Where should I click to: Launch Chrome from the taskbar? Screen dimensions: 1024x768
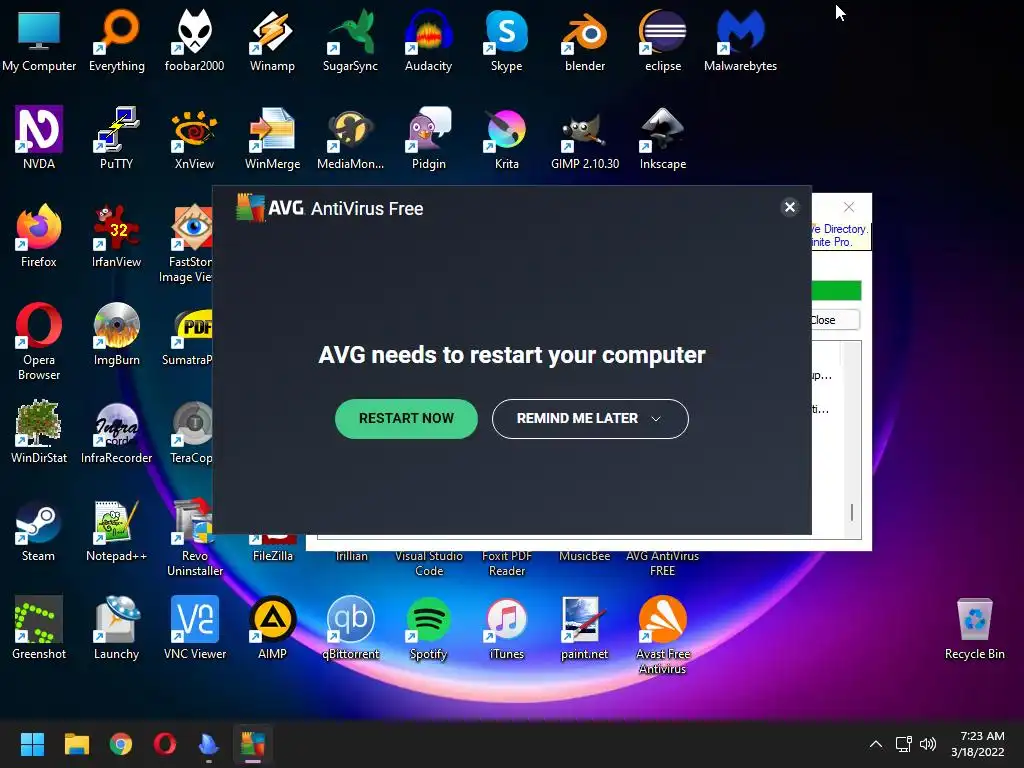point(121,744)
